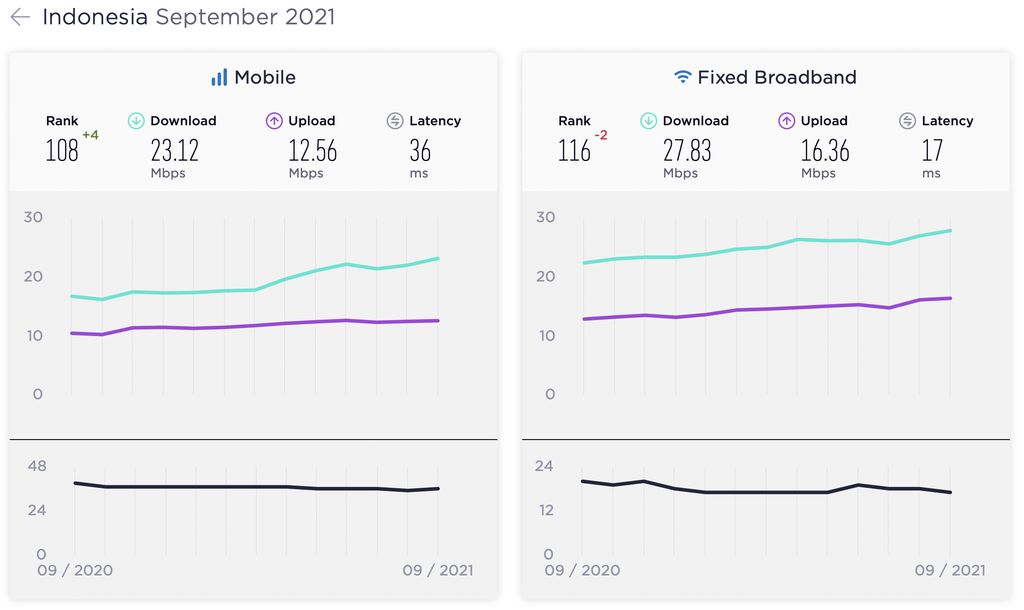Click the Mobile download arrow icon
This screenshot has height=610, width=1024.
point(136,121)
